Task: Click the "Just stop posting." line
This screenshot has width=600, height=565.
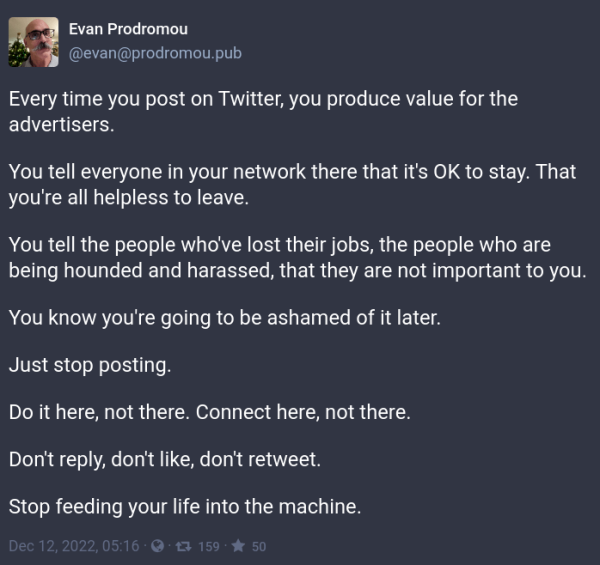Action: click(90, 365)
